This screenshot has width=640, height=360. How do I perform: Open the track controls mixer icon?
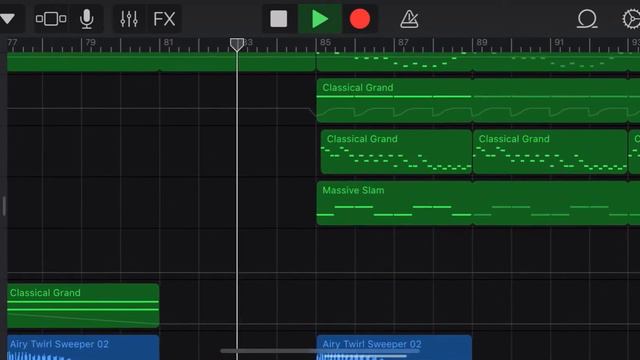click(129, 19)
